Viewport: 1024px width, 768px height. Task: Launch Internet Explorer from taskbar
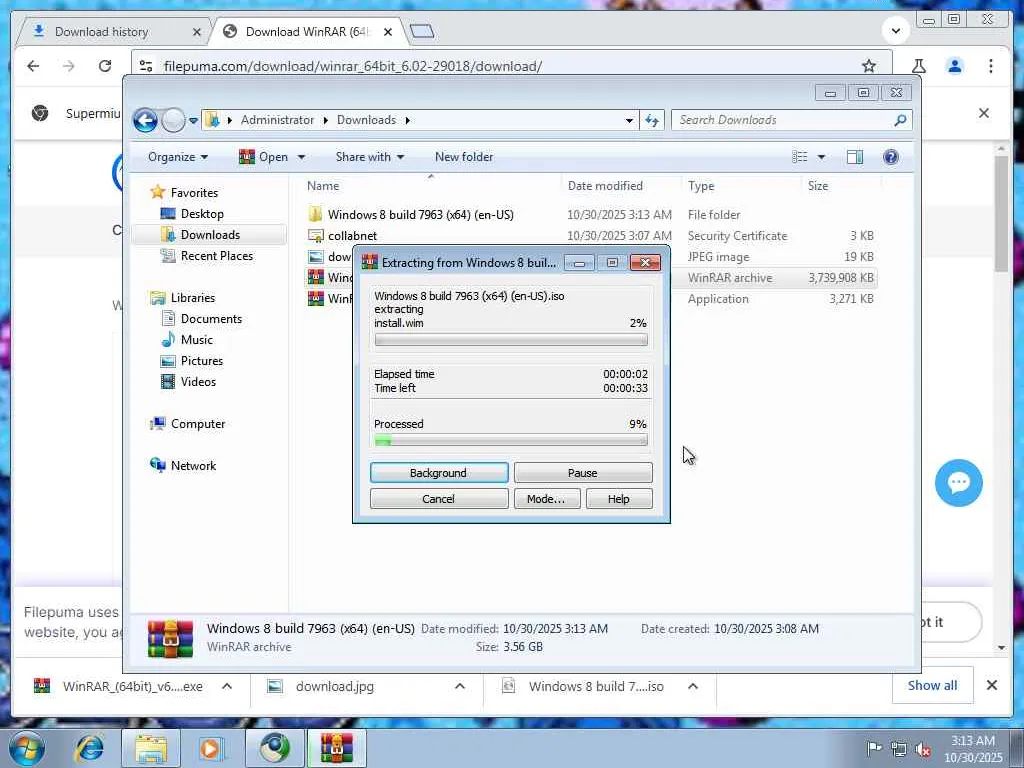[x=89, y=748]
